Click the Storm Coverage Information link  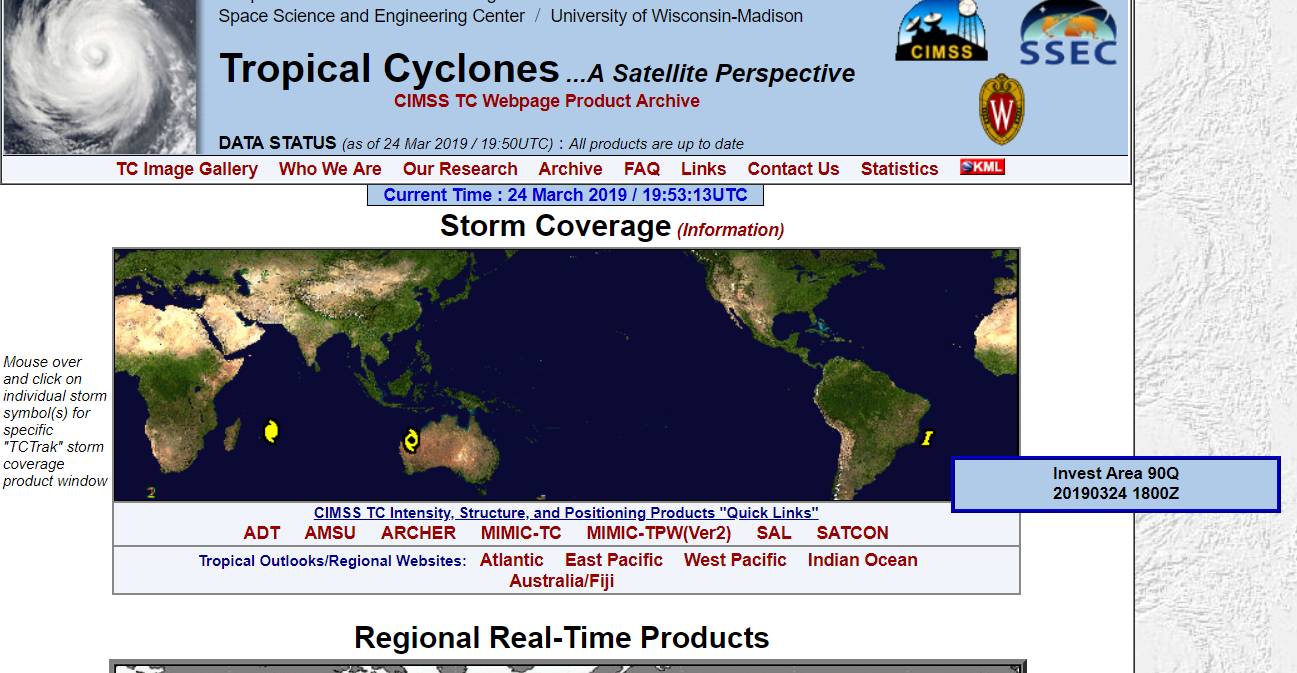[730, 230]
